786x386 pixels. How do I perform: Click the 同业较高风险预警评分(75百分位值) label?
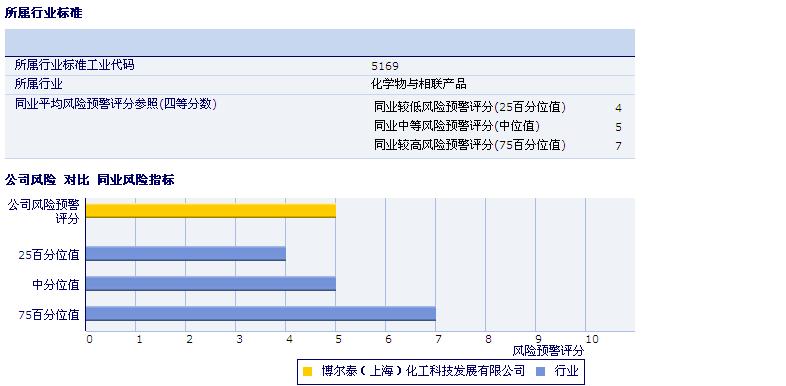pos(470,145)
